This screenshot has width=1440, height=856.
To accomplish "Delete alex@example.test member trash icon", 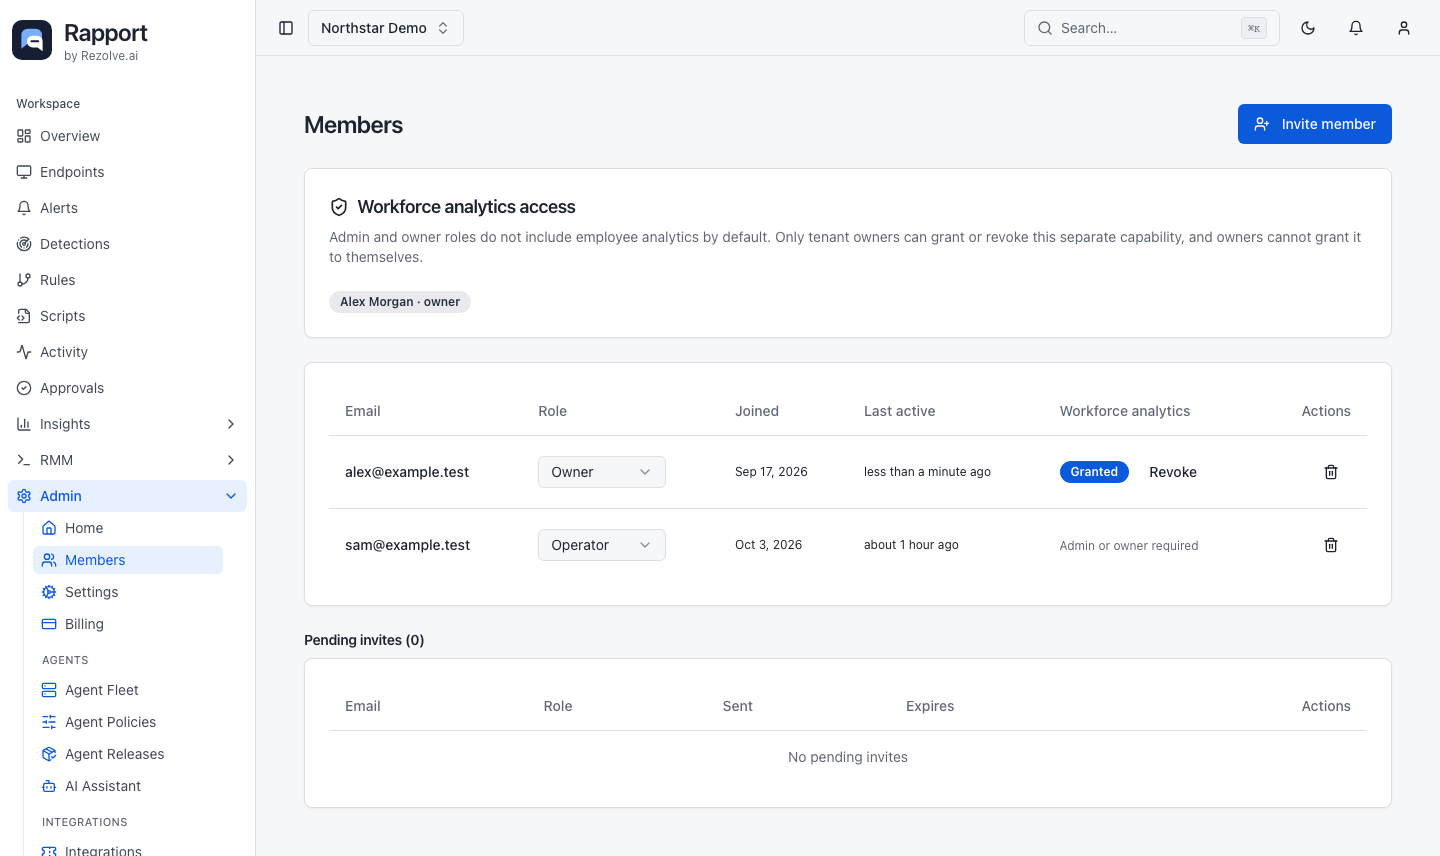I will coord(1331,472).
